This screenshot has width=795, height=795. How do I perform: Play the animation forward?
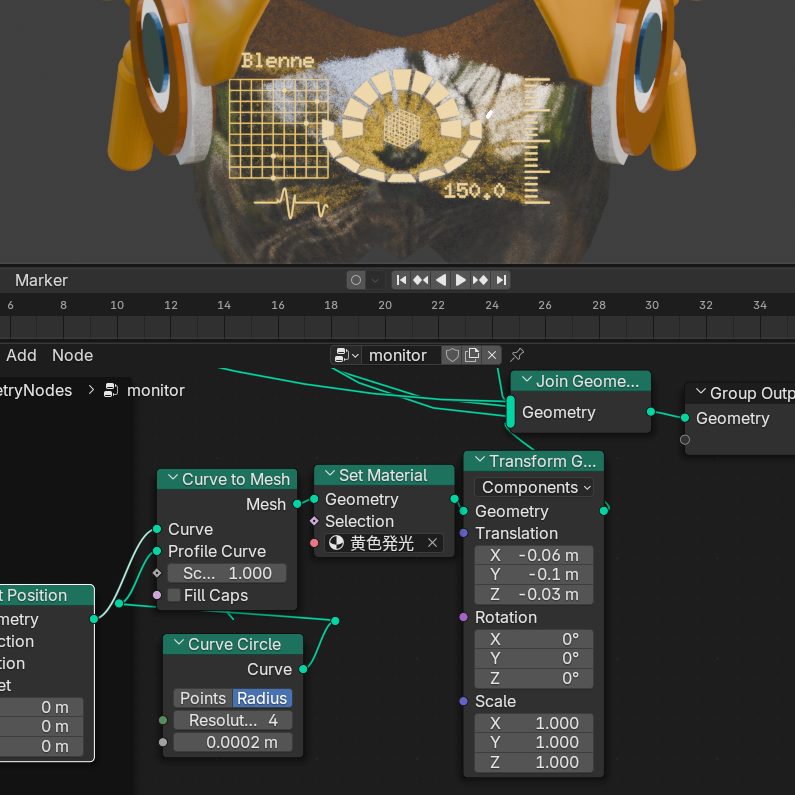pos(461,280)
